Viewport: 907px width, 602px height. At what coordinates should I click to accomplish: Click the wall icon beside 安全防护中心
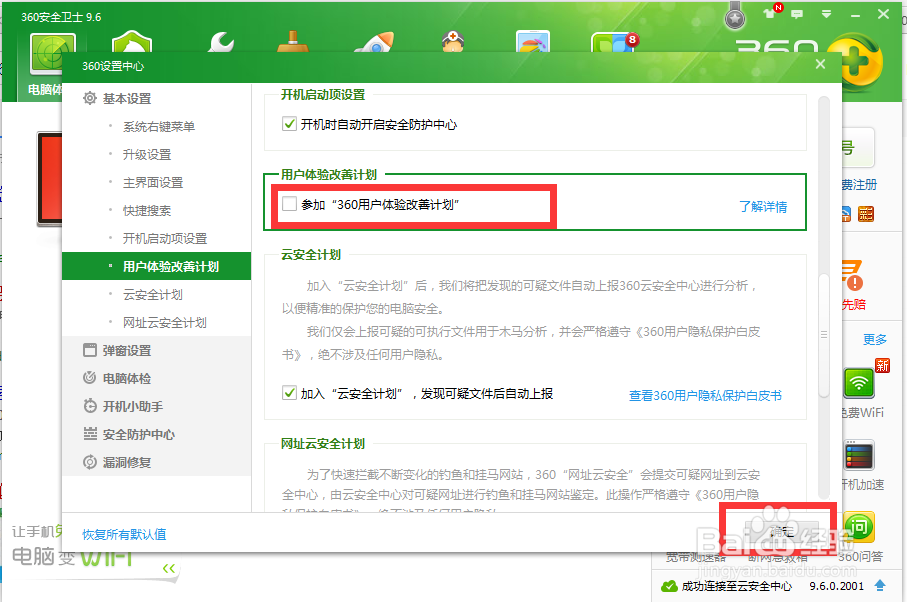90,434
